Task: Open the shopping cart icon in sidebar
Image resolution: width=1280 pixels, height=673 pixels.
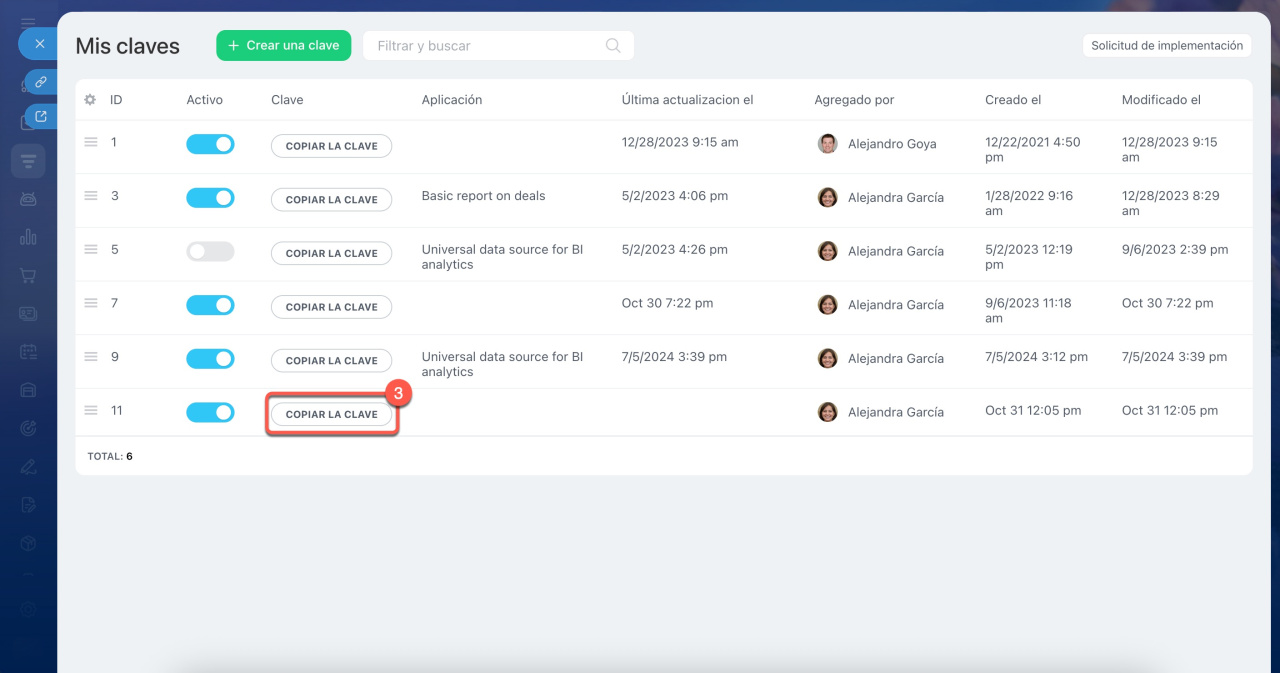Action: click(28, 275)
